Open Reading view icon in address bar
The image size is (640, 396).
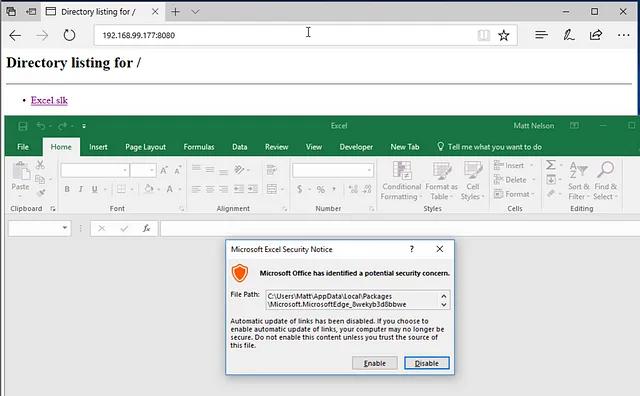coord(484,35)
